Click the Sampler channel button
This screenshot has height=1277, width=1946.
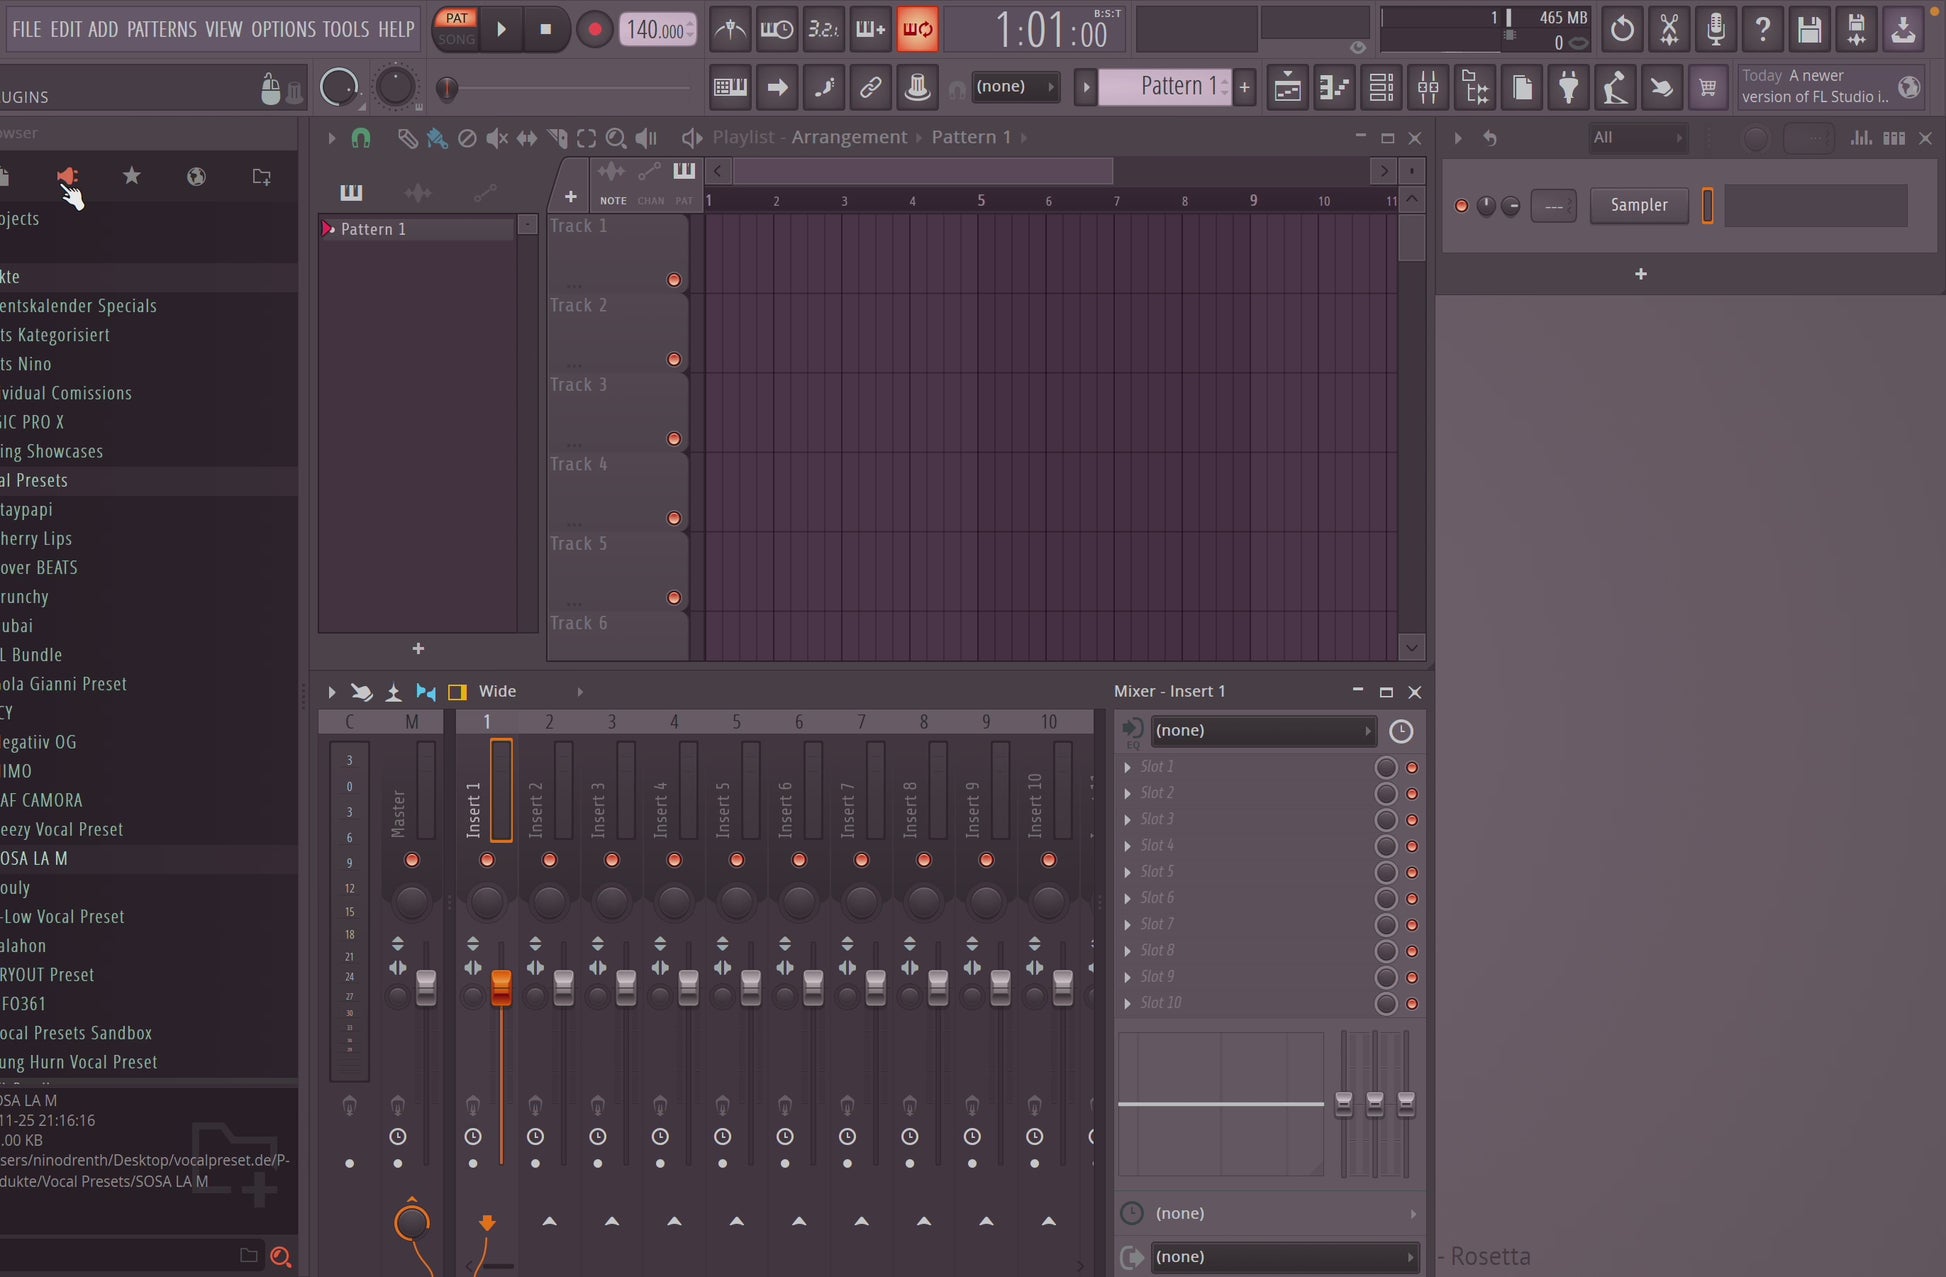coord(1638,205)
